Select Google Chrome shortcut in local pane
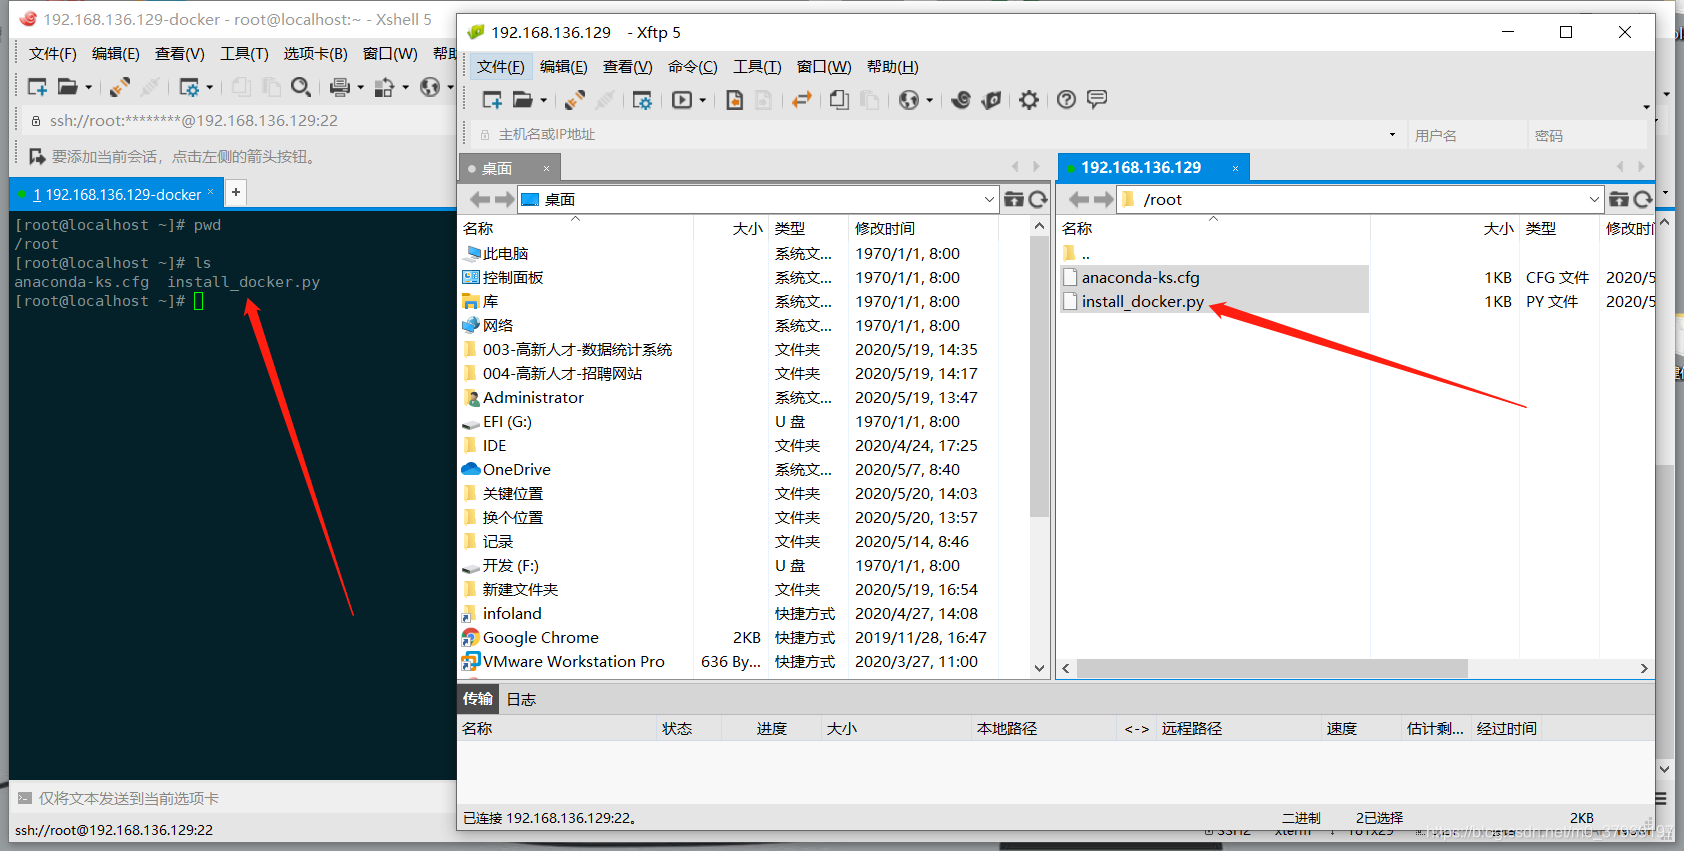The image size is (1684, 851). pos(541,637)
